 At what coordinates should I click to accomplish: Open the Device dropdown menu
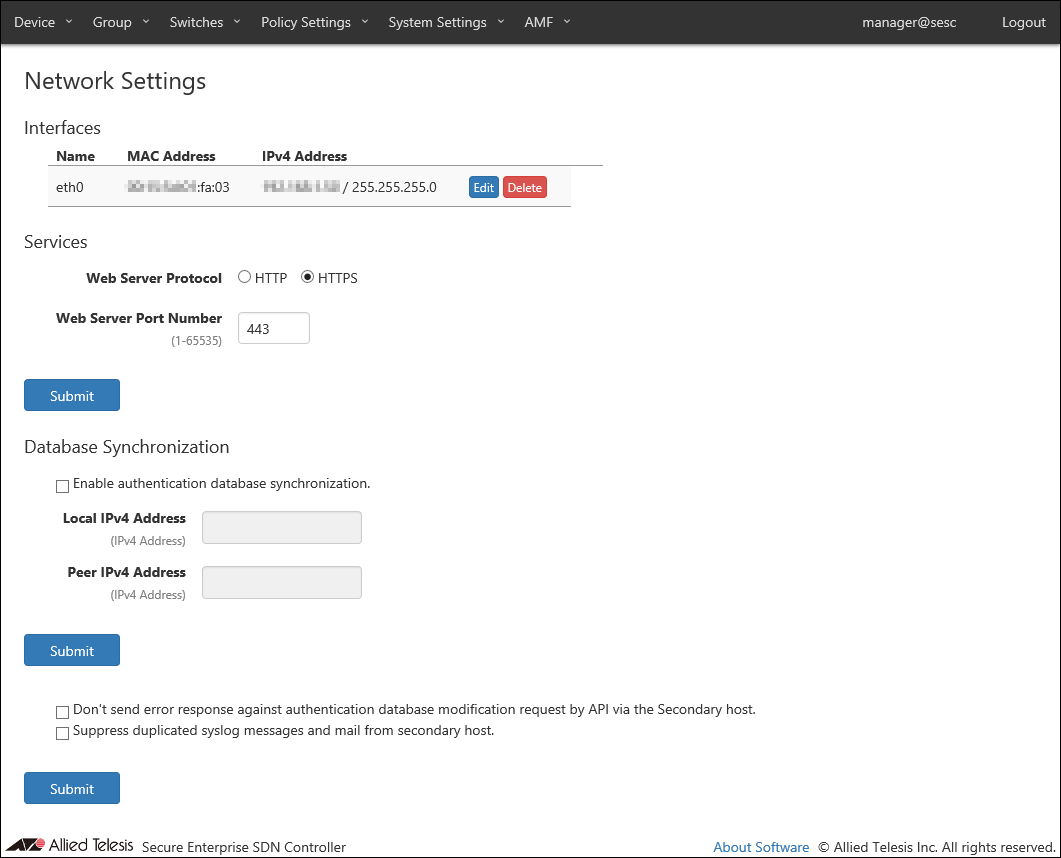tap(43, 22)
